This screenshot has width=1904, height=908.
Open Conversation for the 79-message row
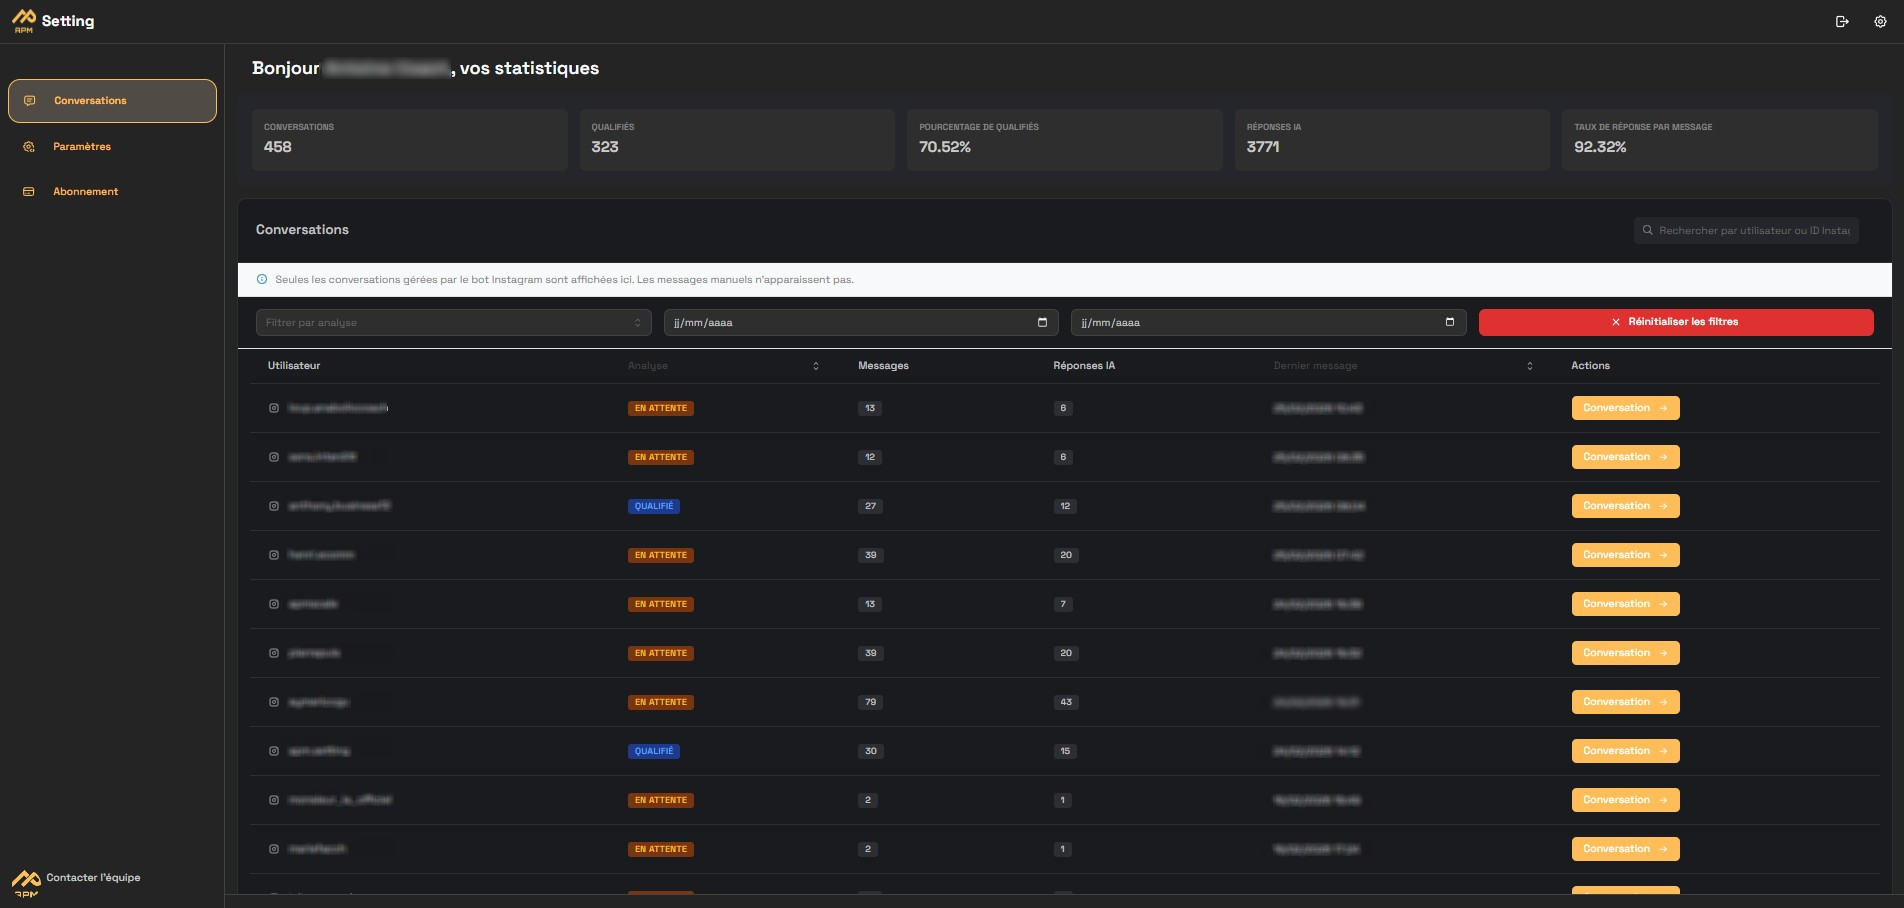(1625, 702)
